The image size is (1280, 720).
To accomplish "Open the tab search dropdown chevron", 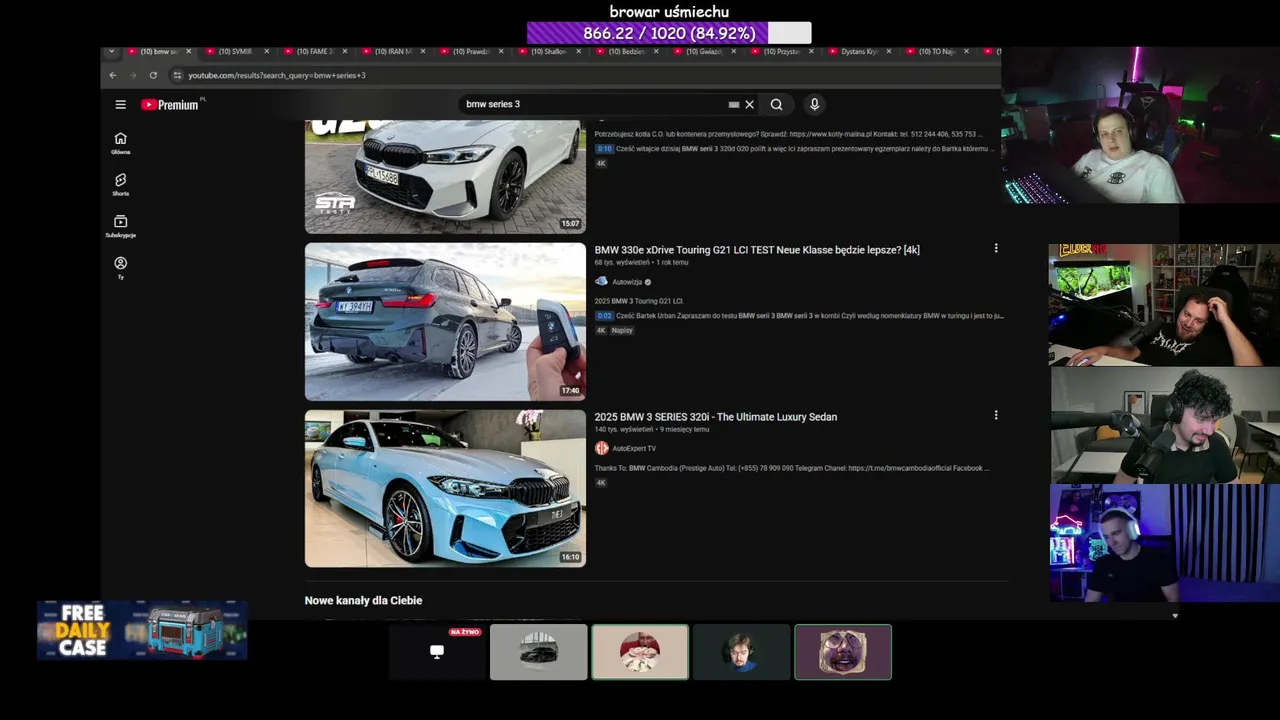I will point(111,51).
